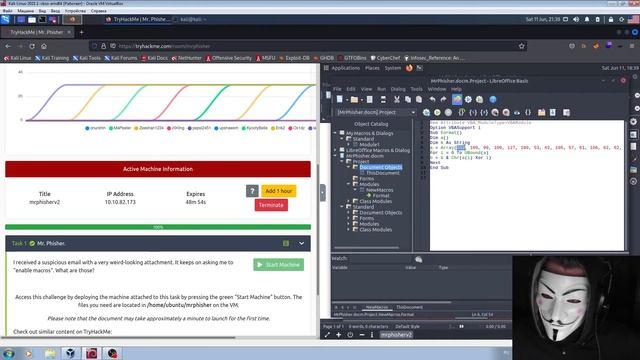Run the macro with the green Run icon
The width and height of the screenshot is (640, 360).
coord(437,112)
